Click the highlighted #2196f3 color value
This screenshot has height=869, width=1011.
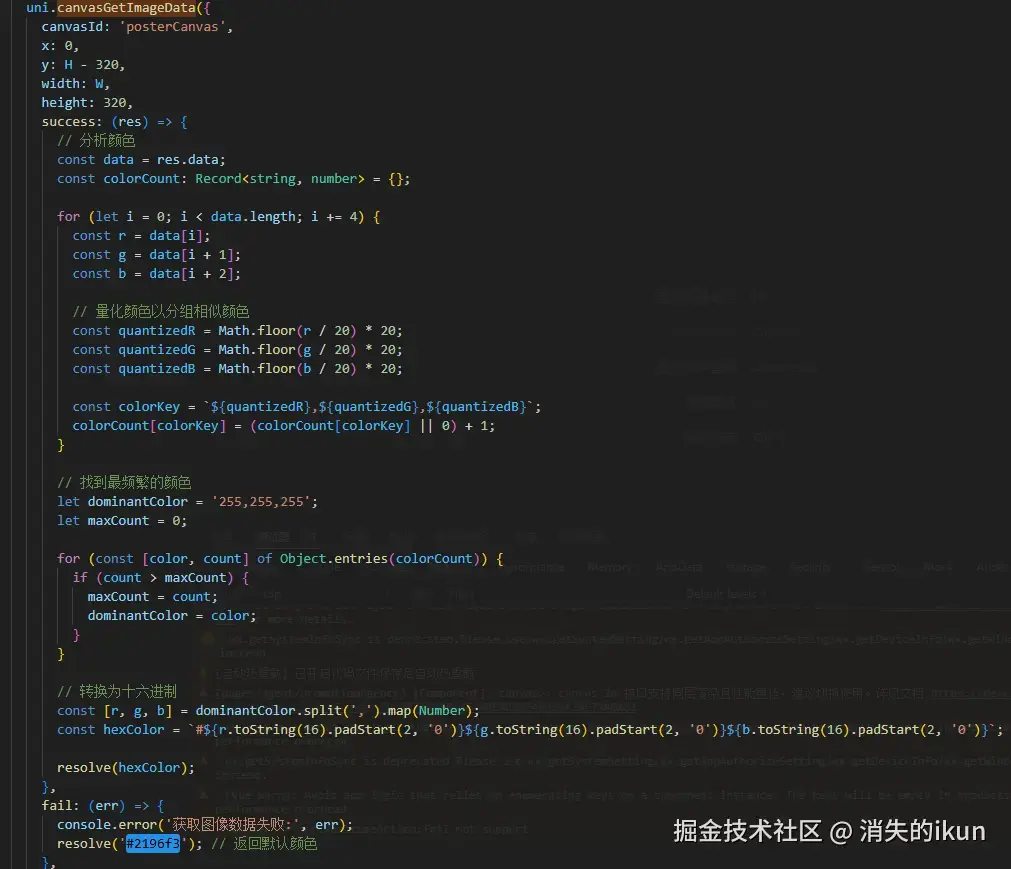(152, 844)
